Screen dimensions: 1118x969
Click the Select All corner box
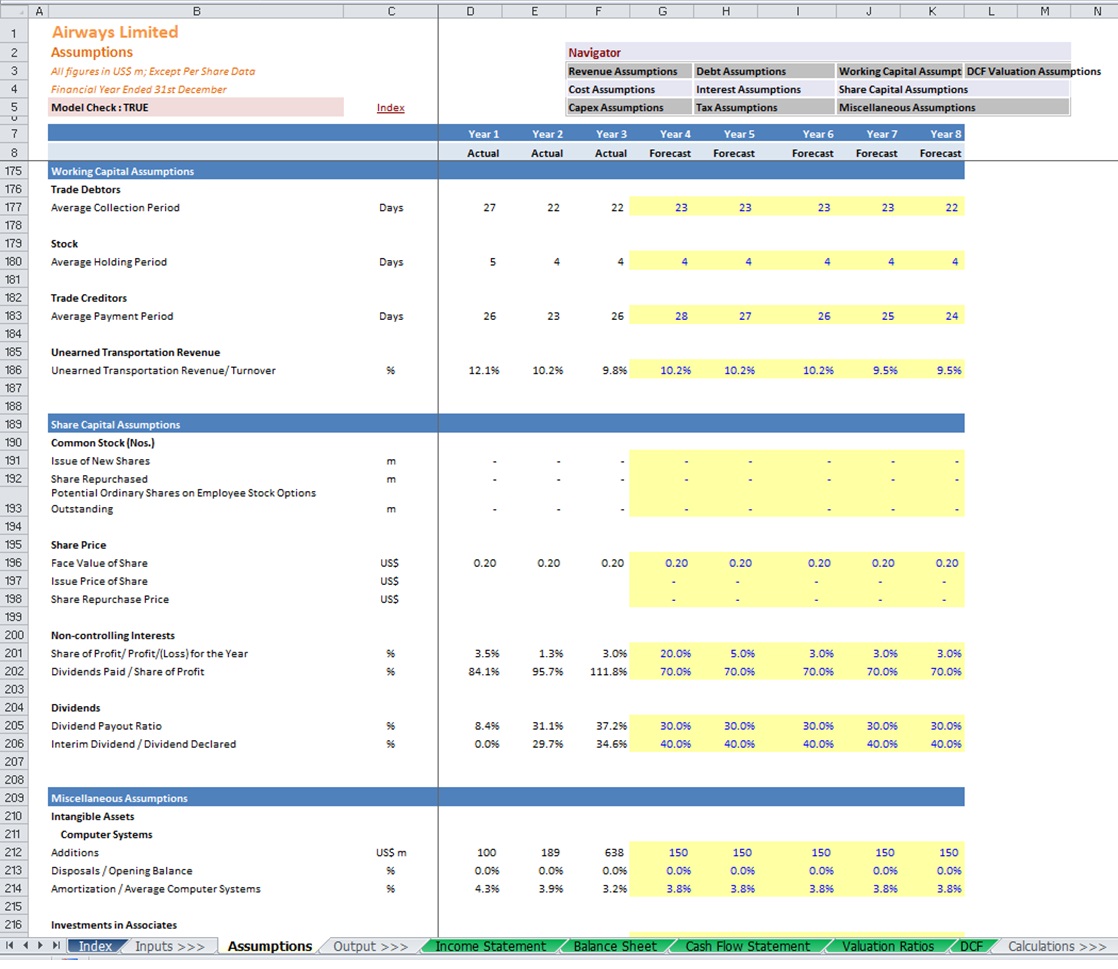pos(14,11)
